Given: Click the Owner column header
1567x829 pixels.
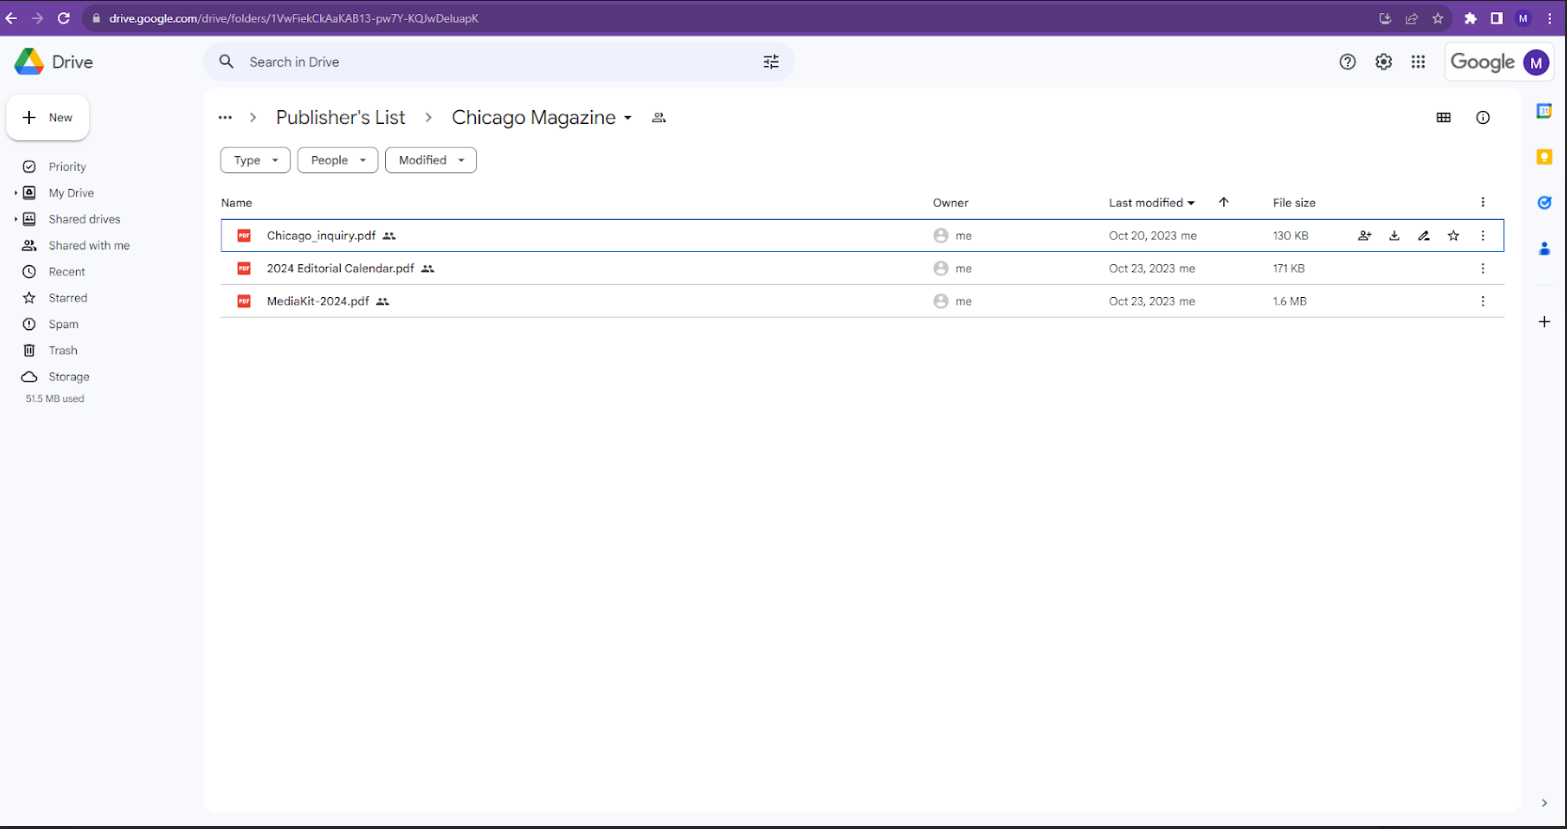Looking at the screenshot, I should click(951, 203).
